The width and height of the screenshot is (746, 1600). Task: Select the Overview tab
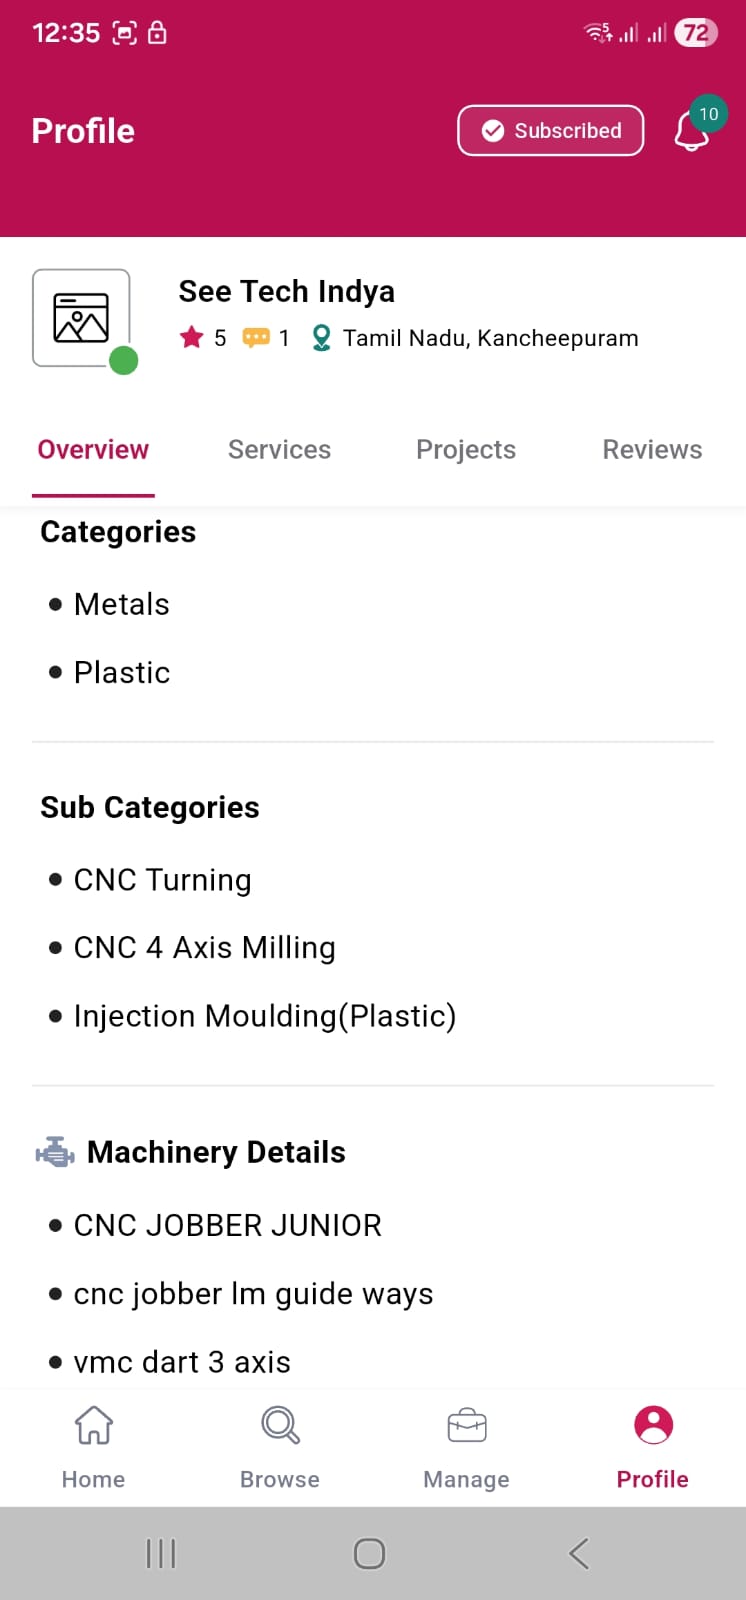(93, 450)
